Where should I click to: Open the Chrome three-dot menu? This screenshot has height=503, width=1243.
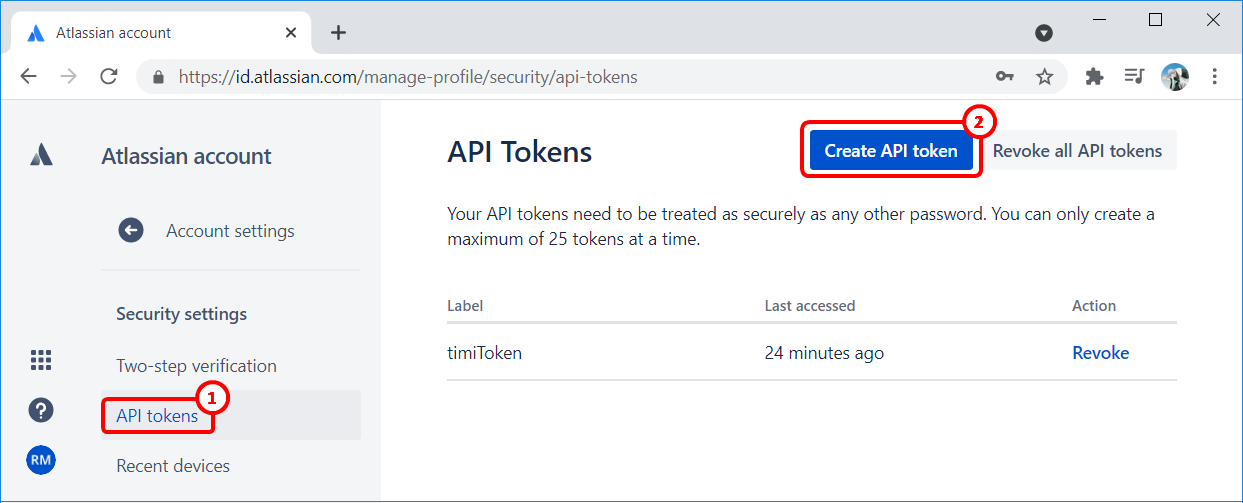tap(1215, 76)
